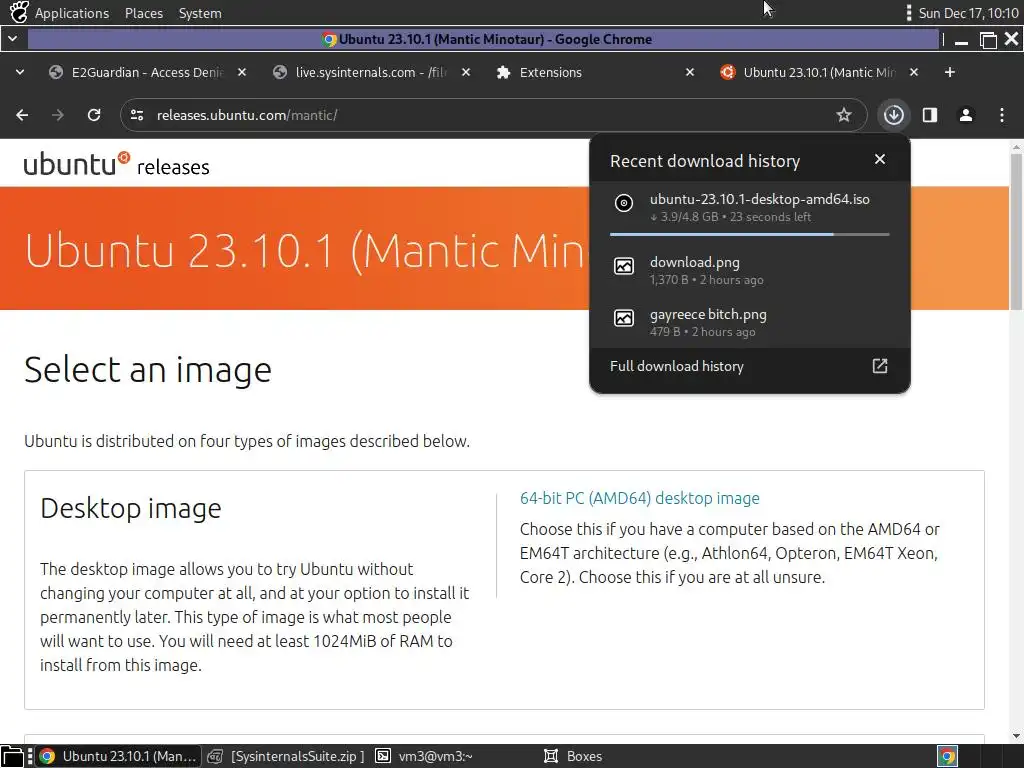Close the E2Guardian tab
This screenshot has height=768, width=1024.
pyautogui.click(x=242, y=72)
